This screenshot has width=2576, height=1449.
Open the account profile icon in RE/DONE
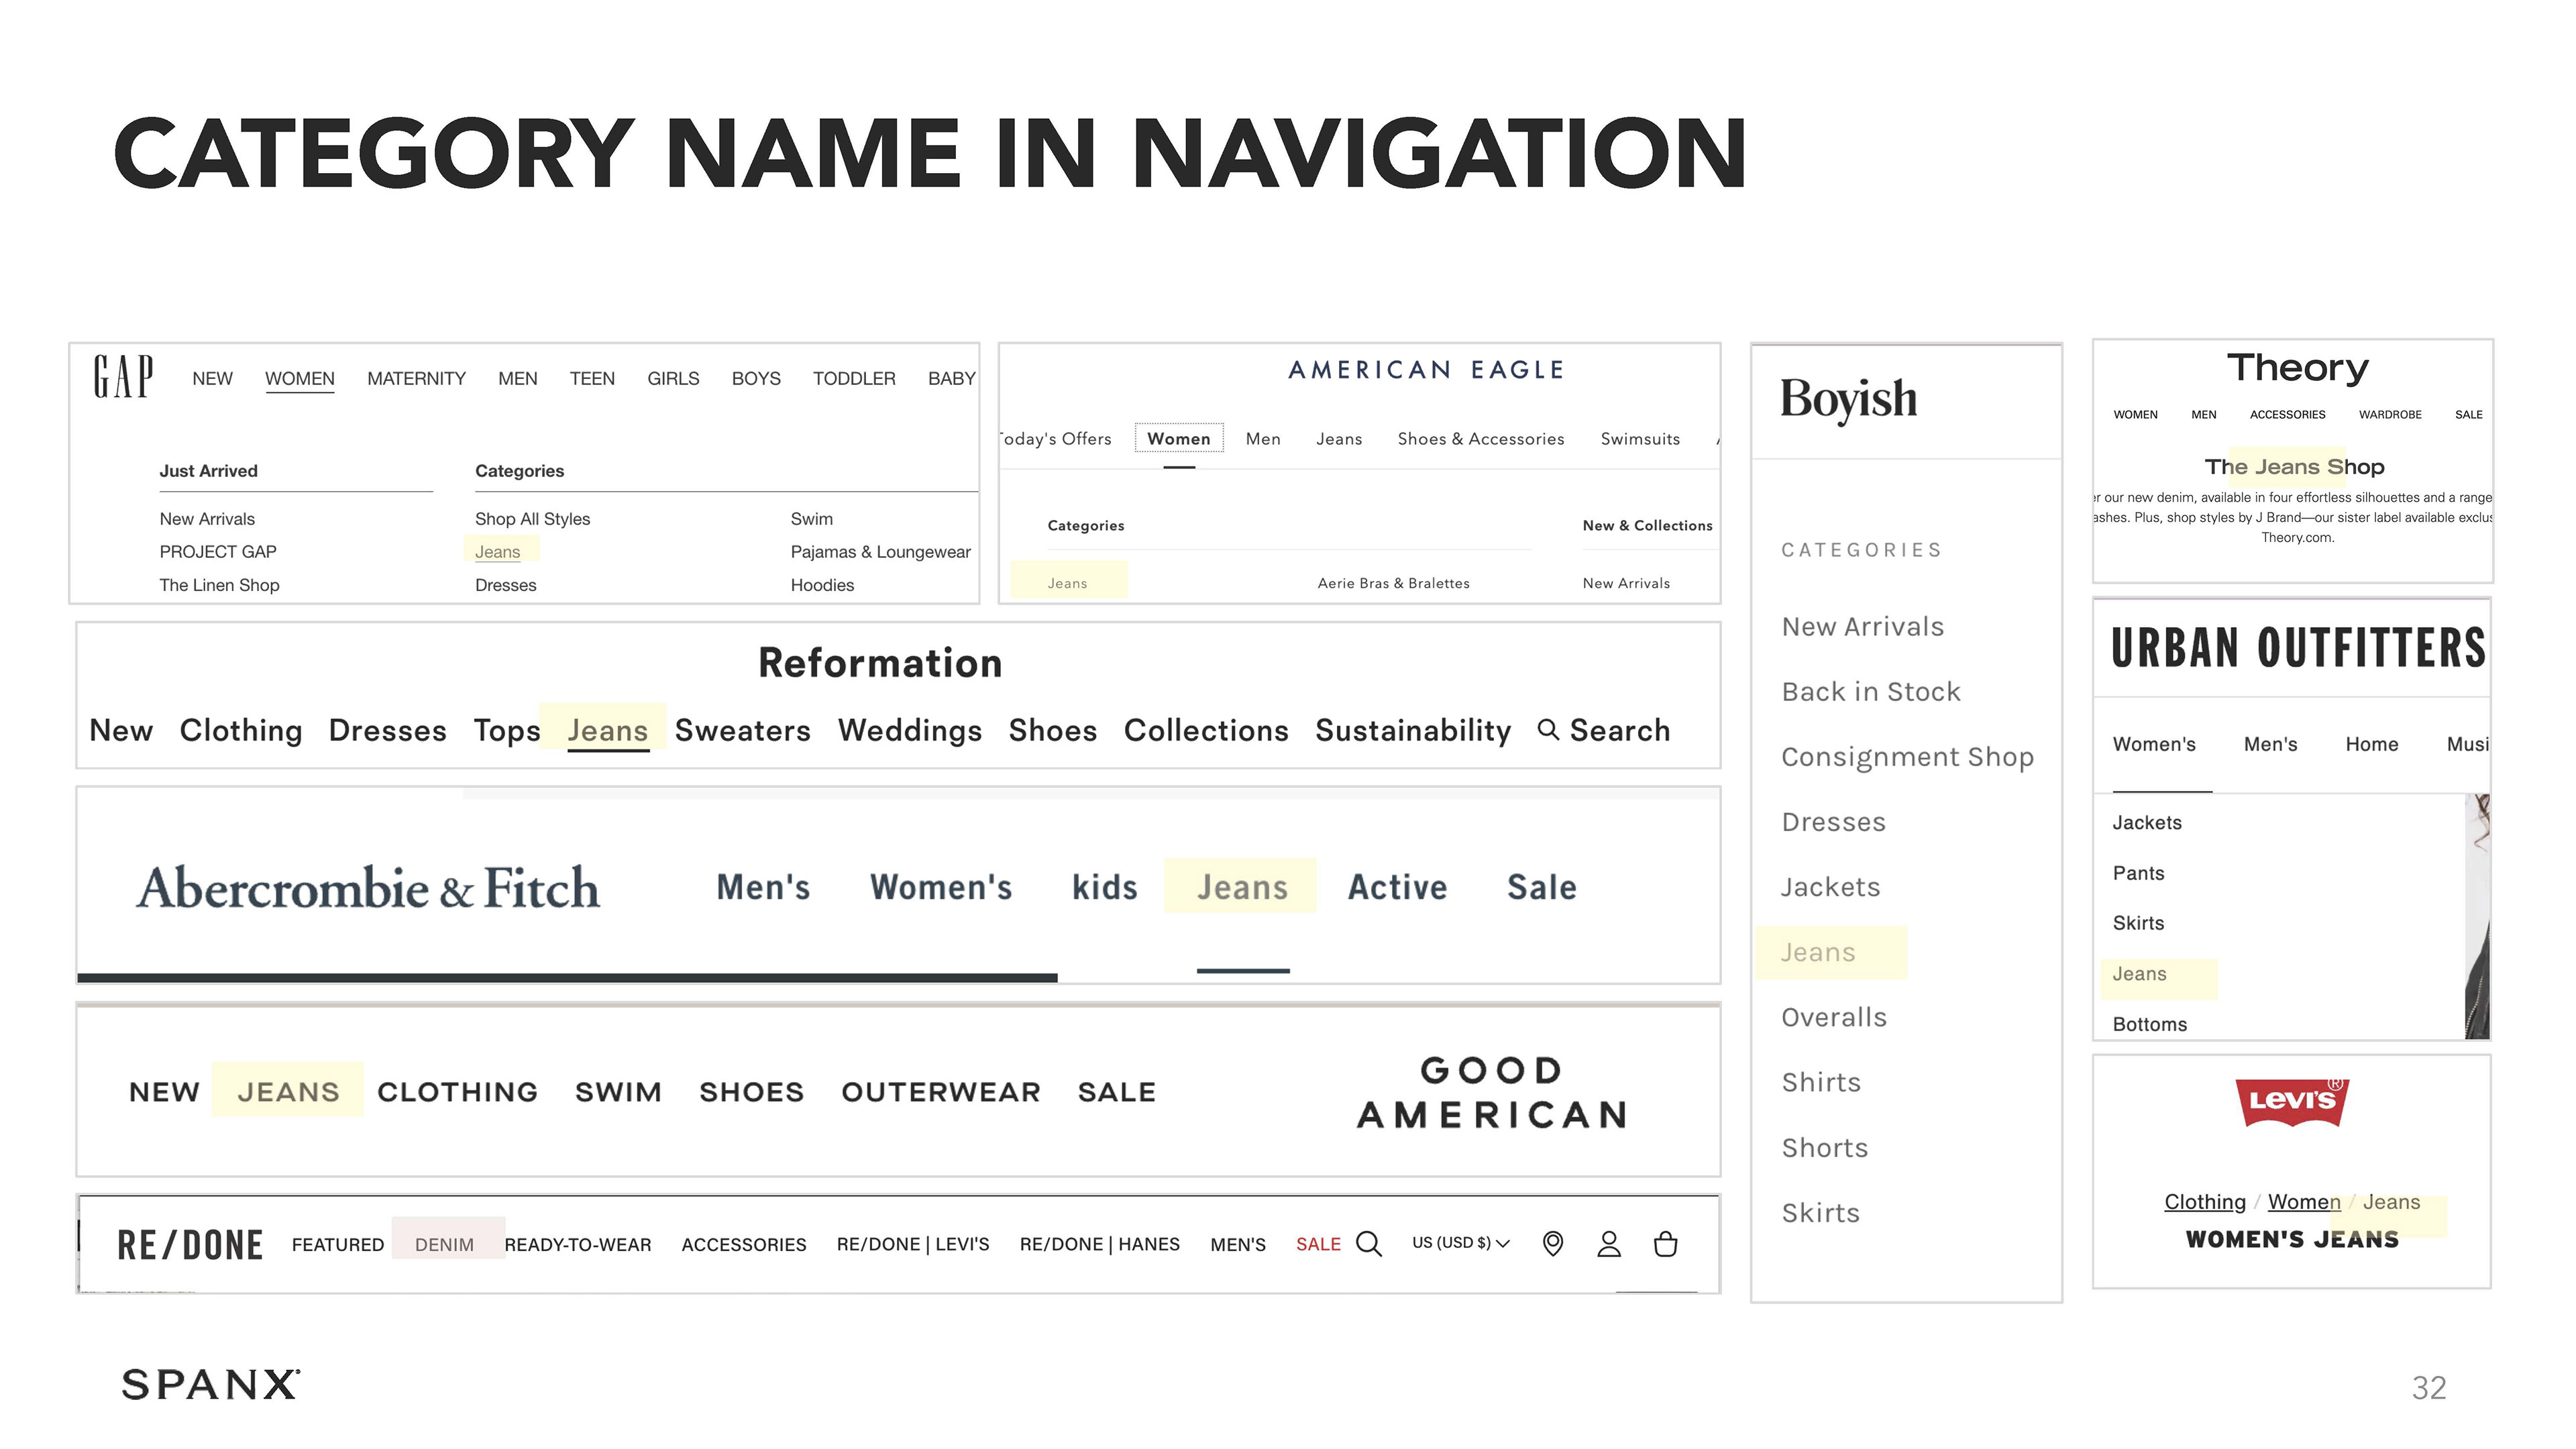(x=1609, y=1244)
